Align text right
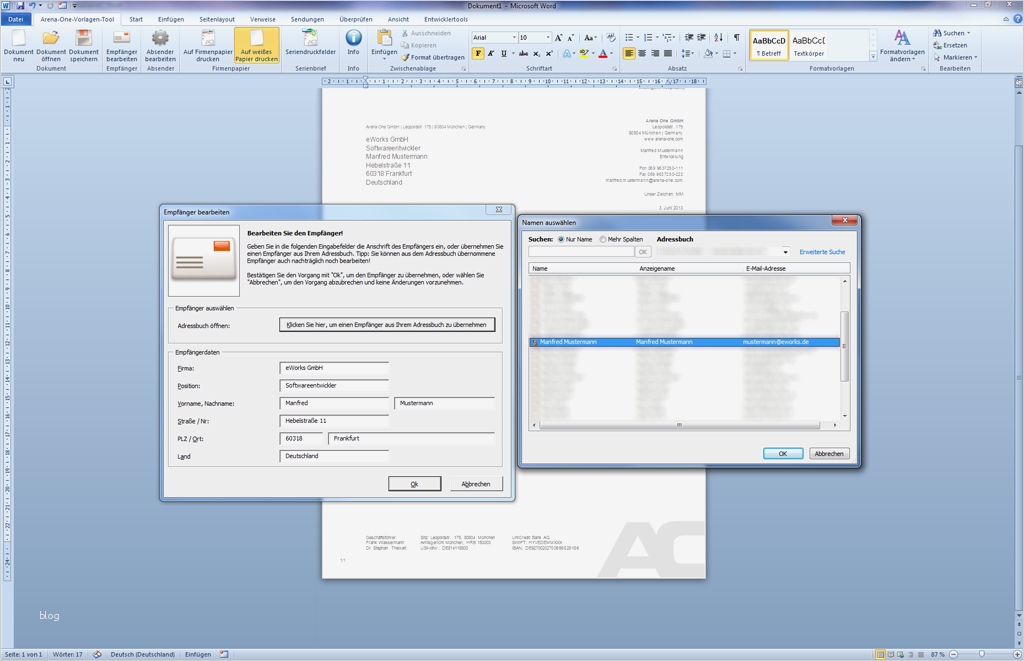1024x661 pixels. (x=655, y=54)
